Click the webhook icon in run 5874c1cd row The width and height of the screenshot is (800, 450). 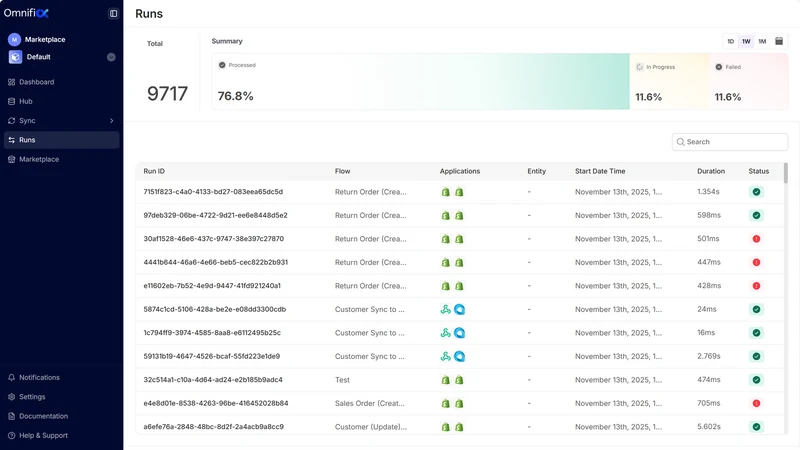tap(445, 309)
